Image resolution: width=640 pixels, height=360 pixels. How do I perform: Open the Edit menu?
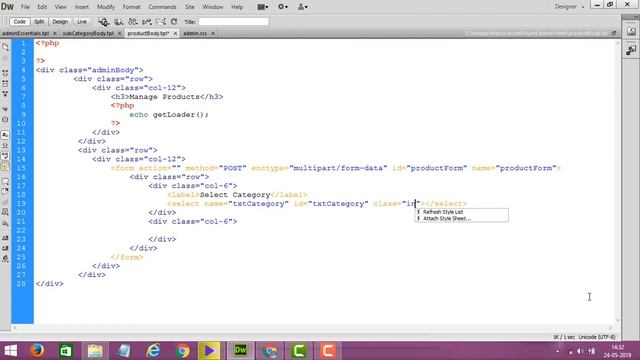tap(42, 7)
